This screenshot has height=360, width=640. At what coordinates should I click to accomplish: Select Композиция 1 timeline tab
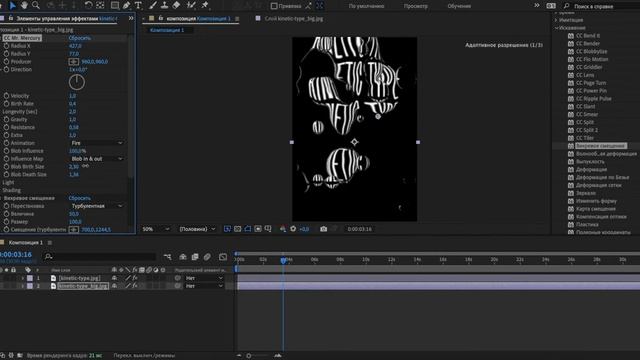tap(25, 242)
